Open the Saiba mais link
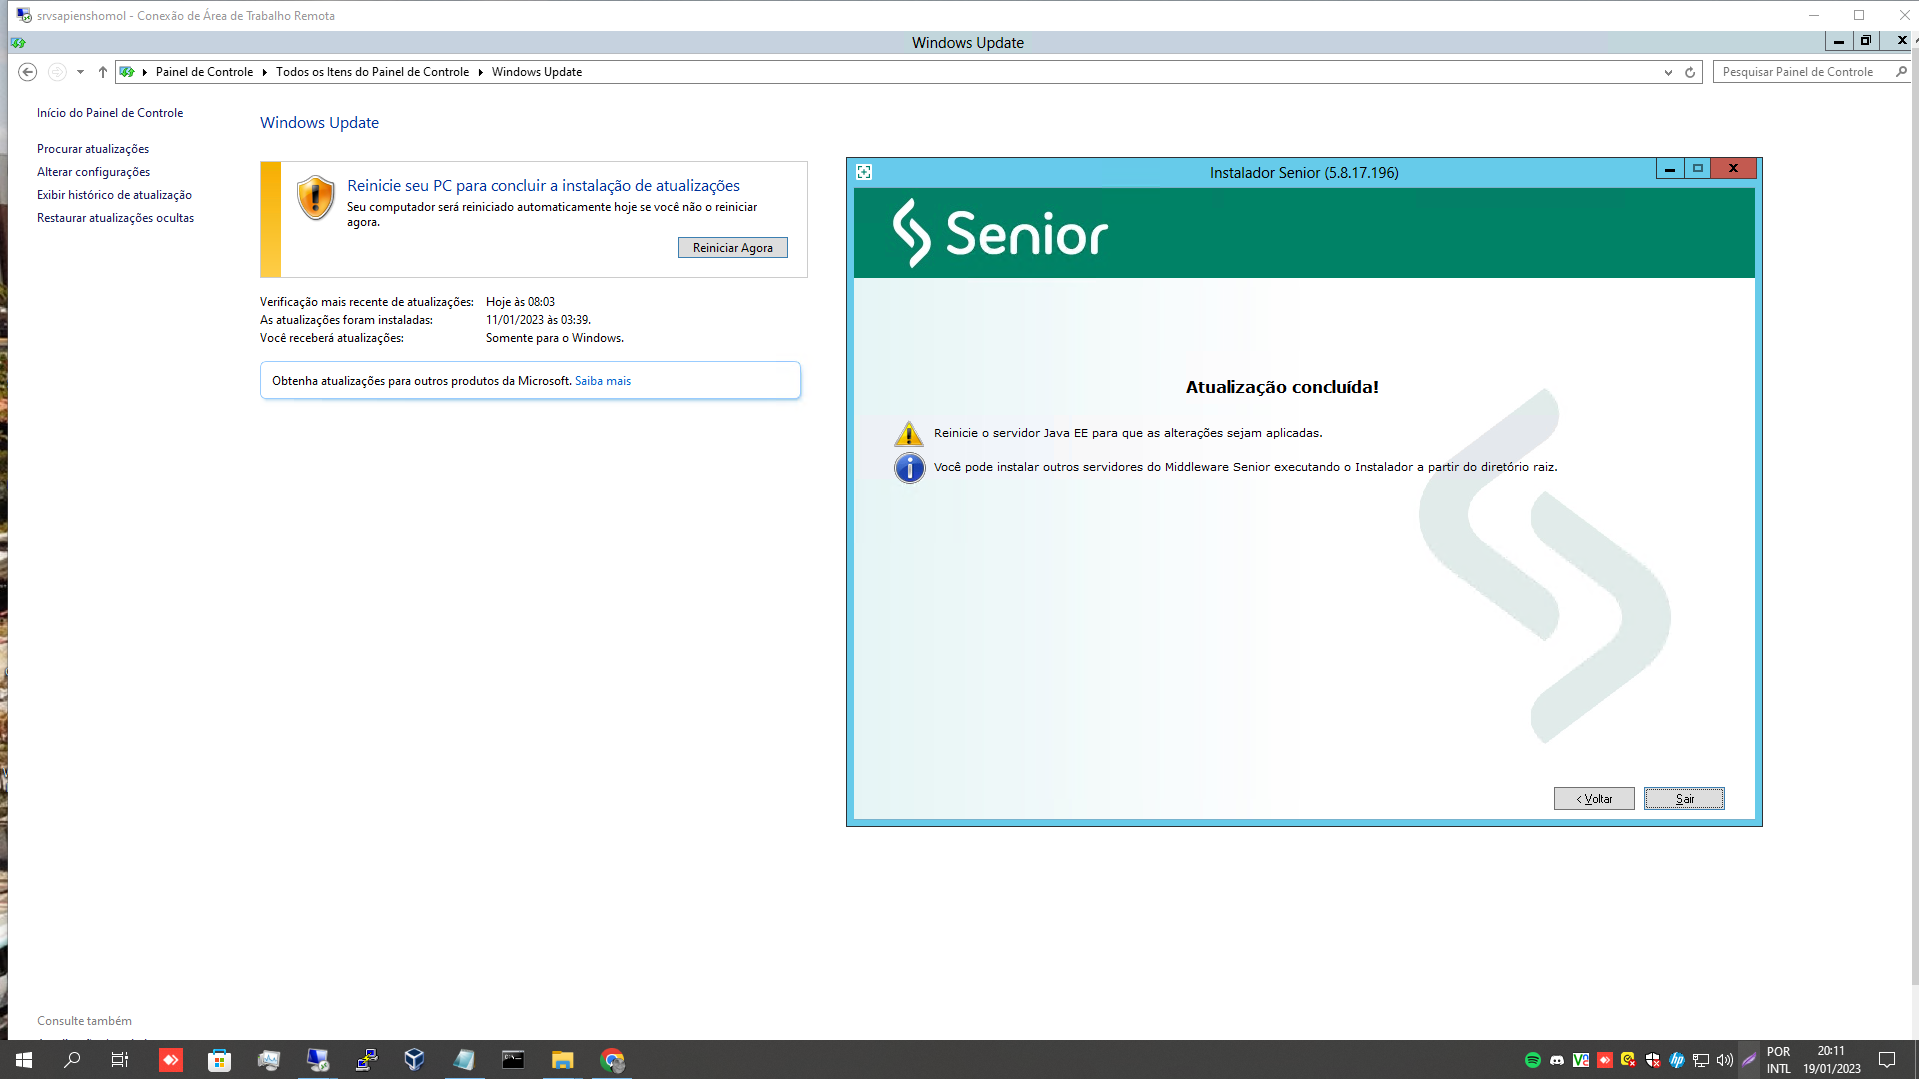This screenshot has height=1079, width=1919. (x=603, y=381)
